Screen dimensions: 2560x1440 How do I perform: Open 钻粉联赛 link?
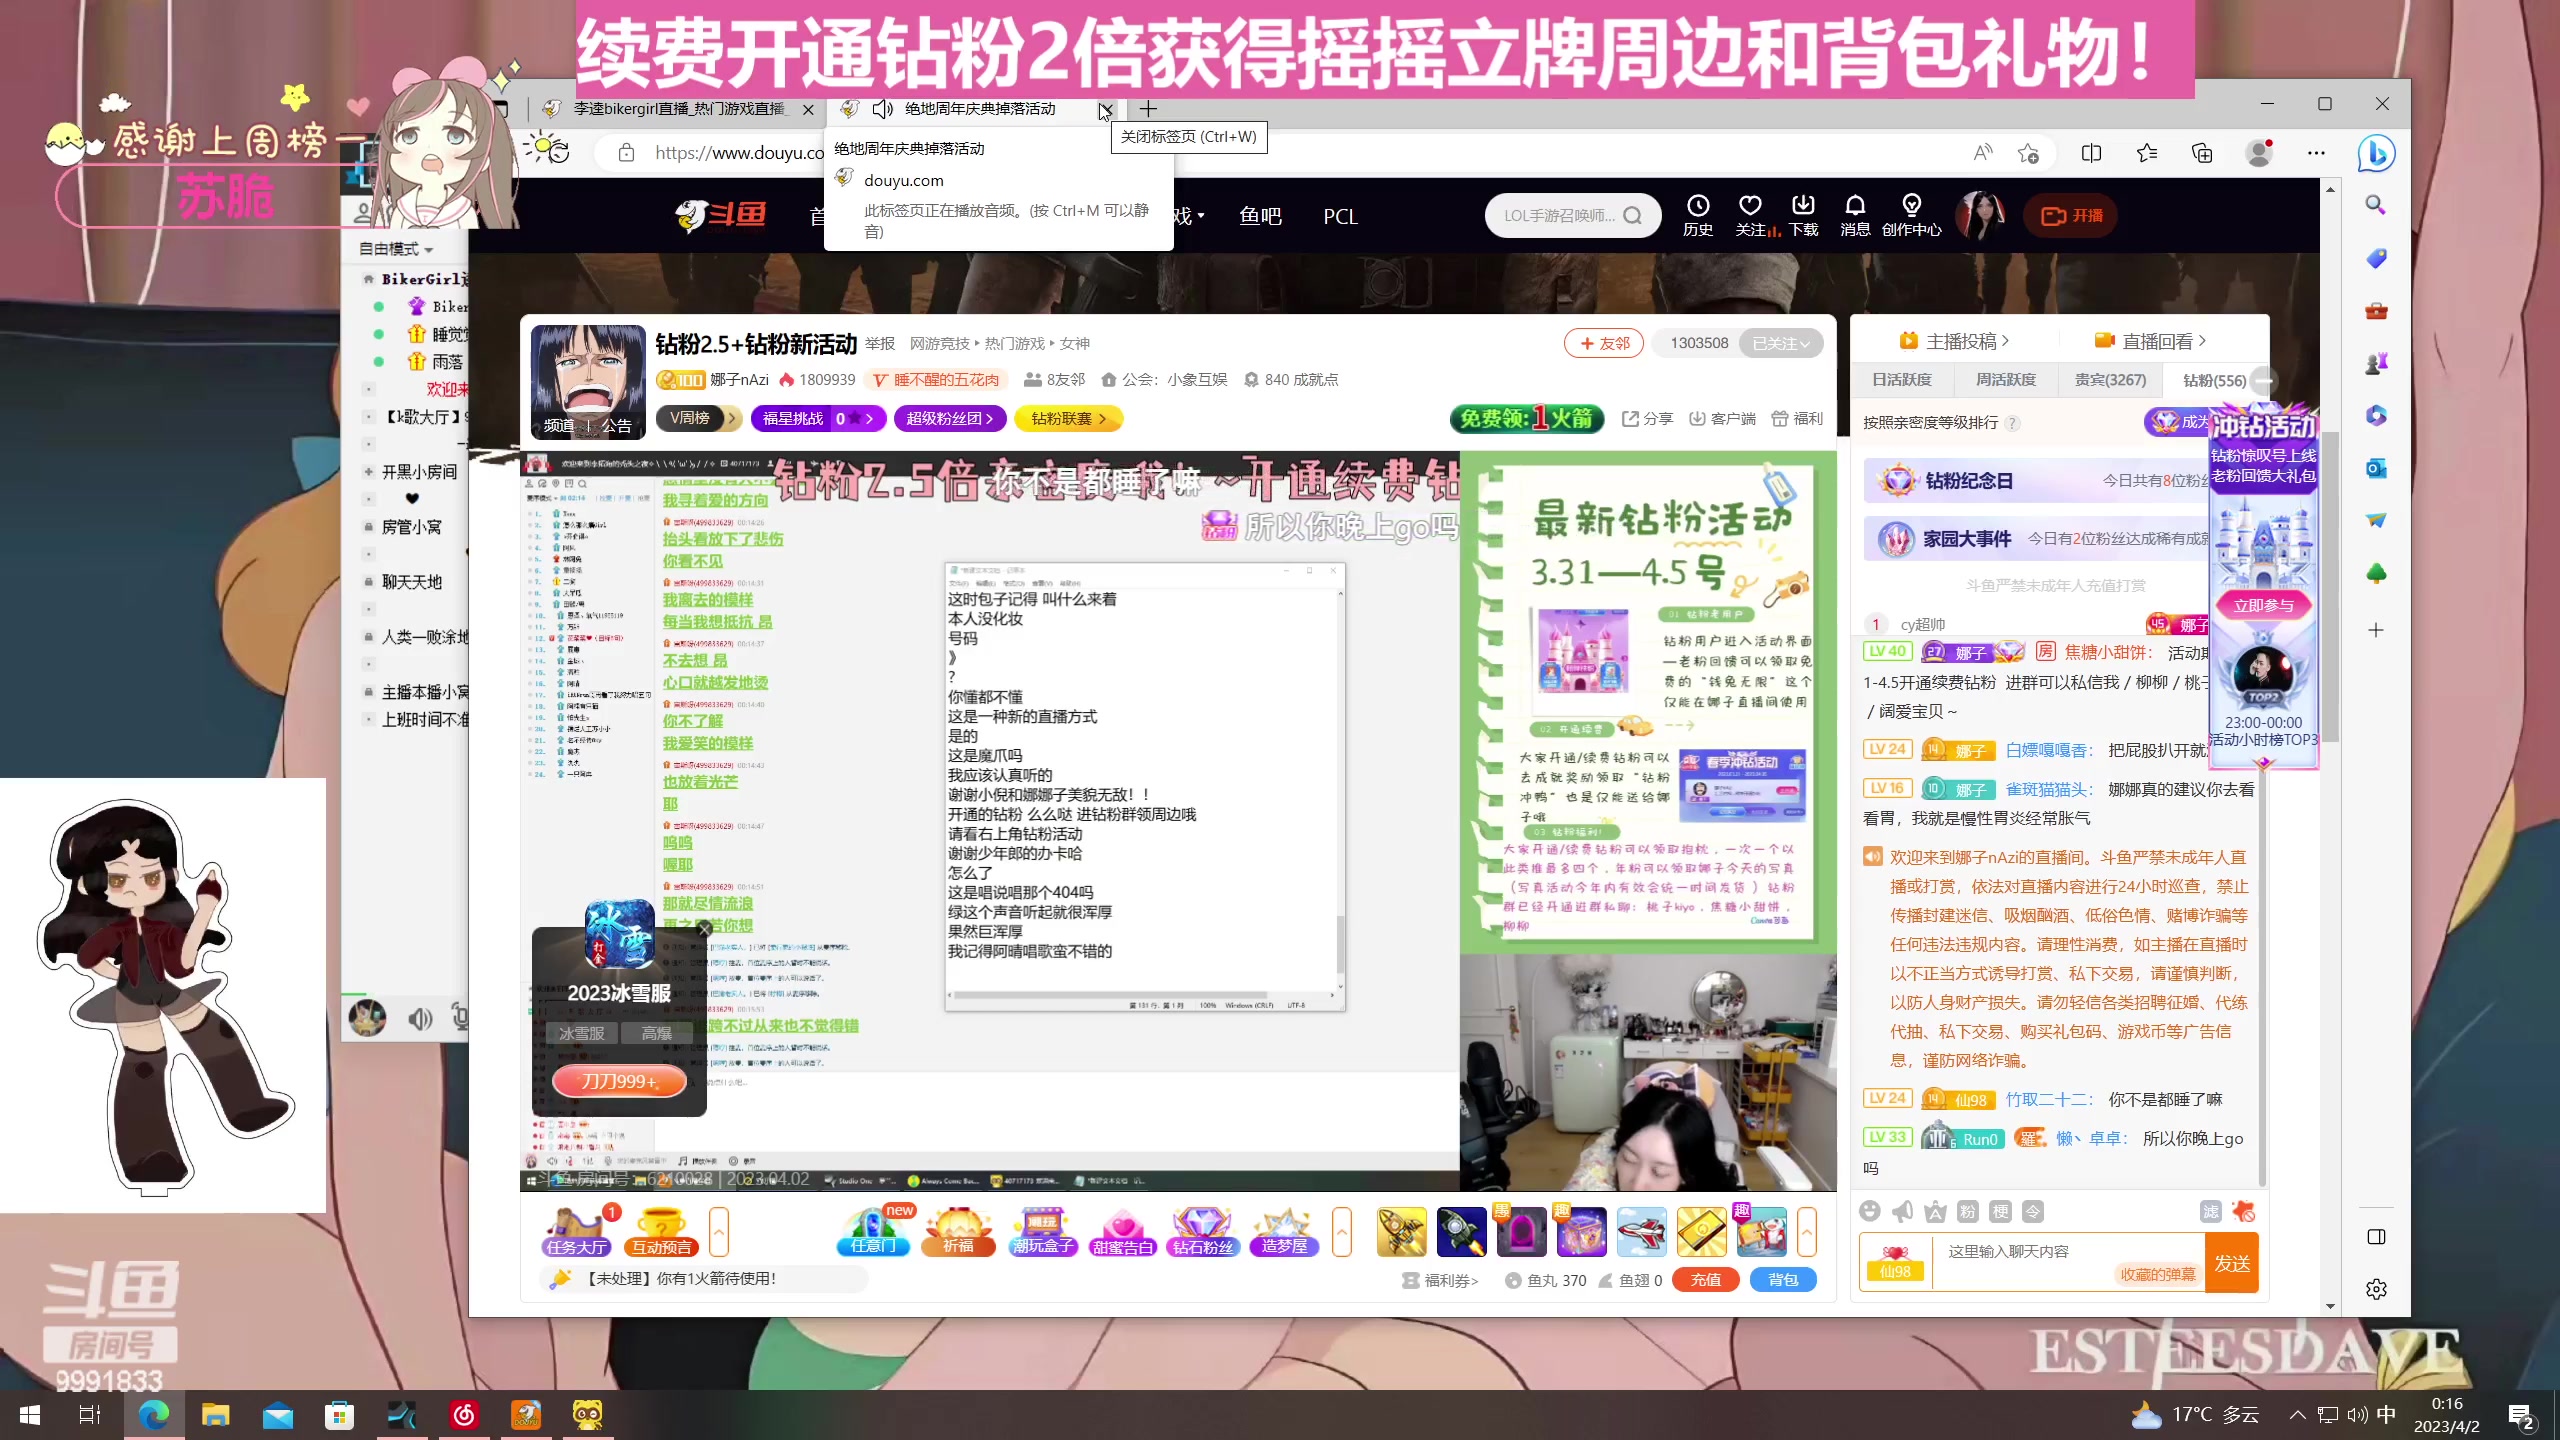tap(1069, 418)
